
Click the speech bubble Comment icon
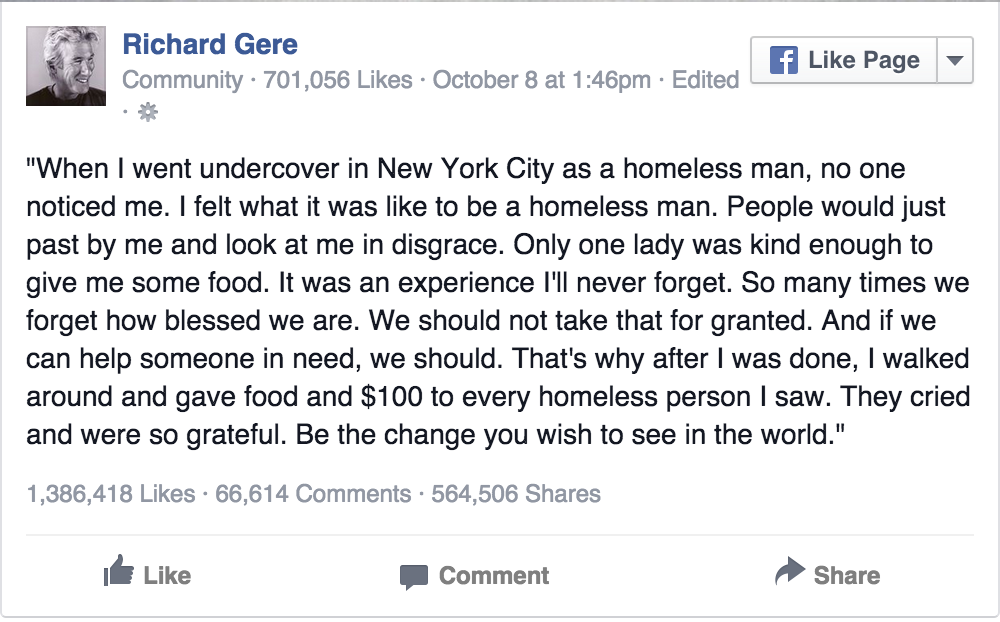click(x=413, y=577)
